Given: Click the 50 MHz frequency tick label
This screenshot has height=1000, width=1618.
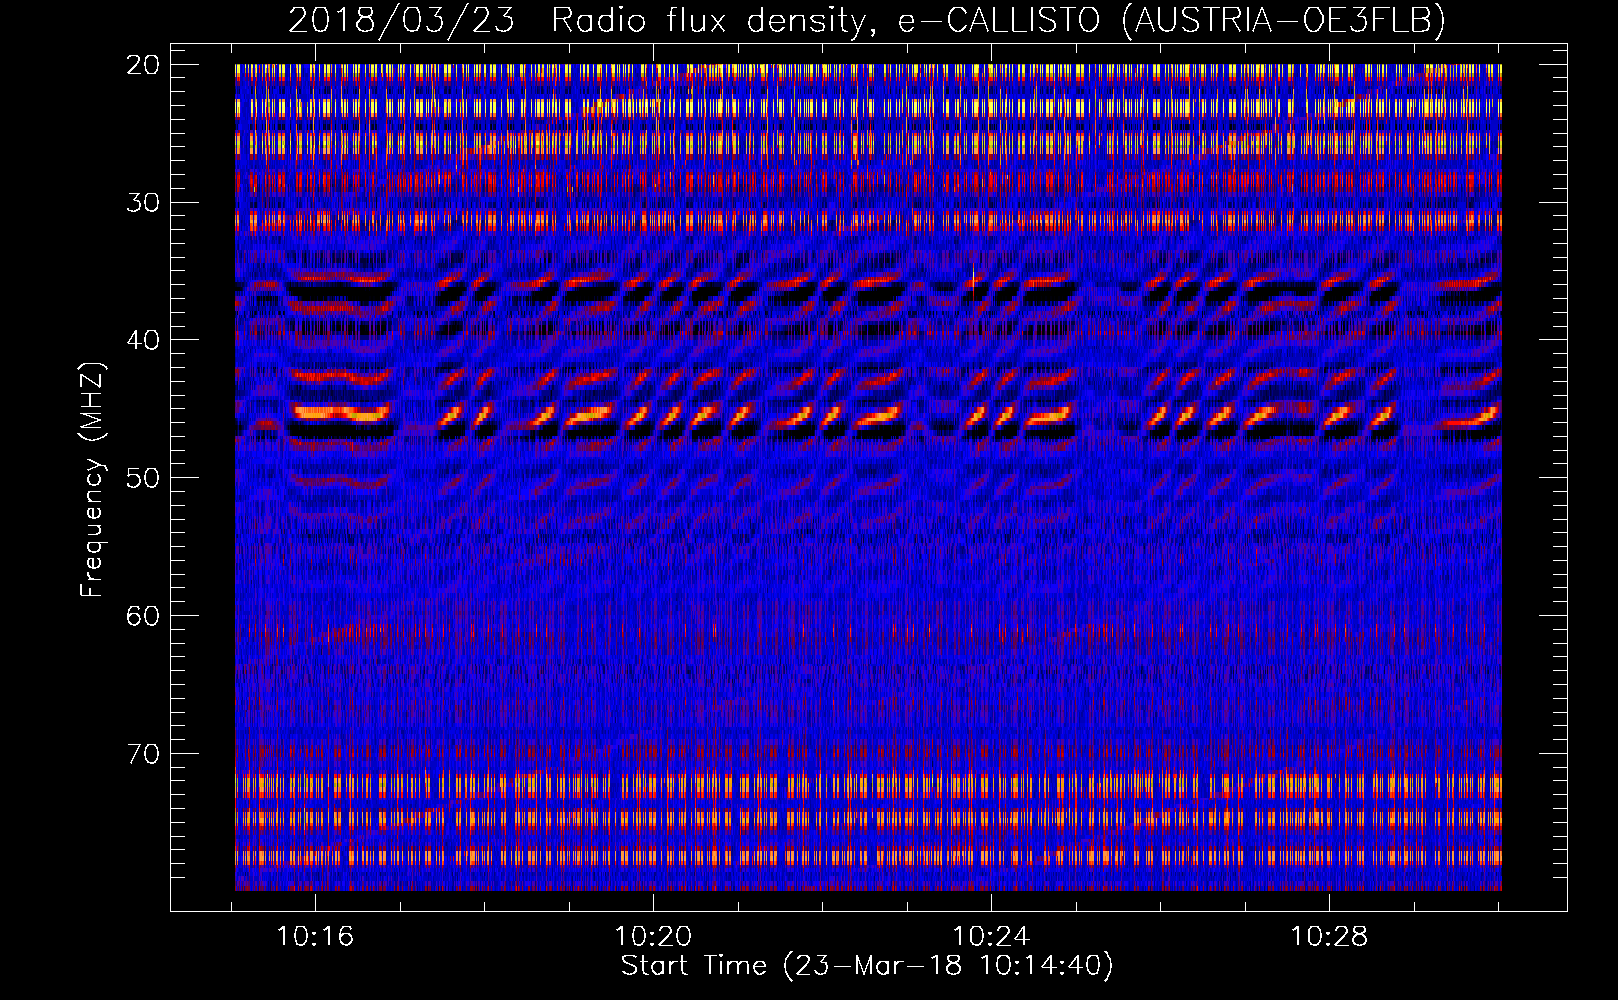Looking at the screenshot, I should [x=144, y=478].
